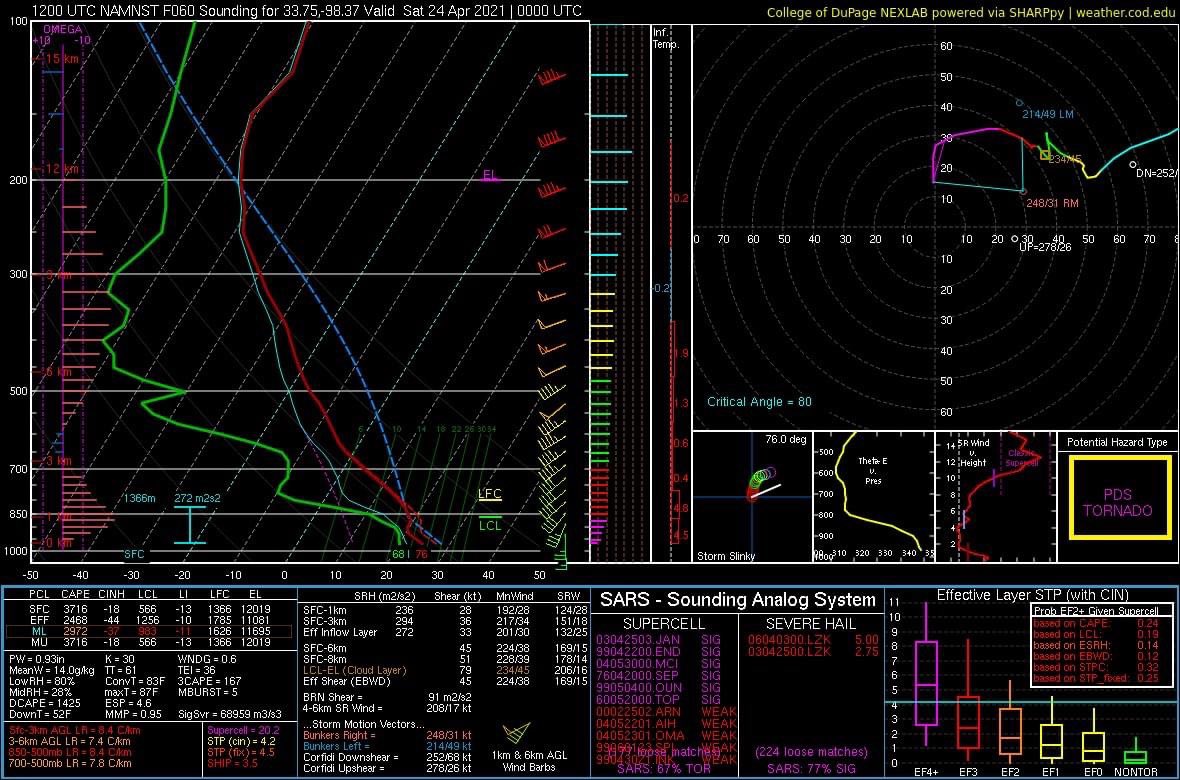The image size is (1180, 780).
Task: Click the 76.0 deg slinky value
Action: 785,440
